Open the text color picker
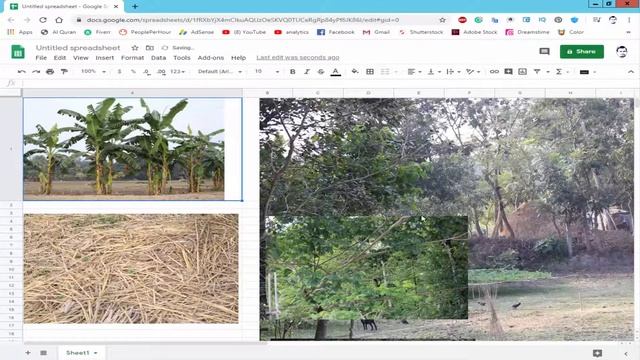This screenshot has width=640, height=360. tap(336, 71)
